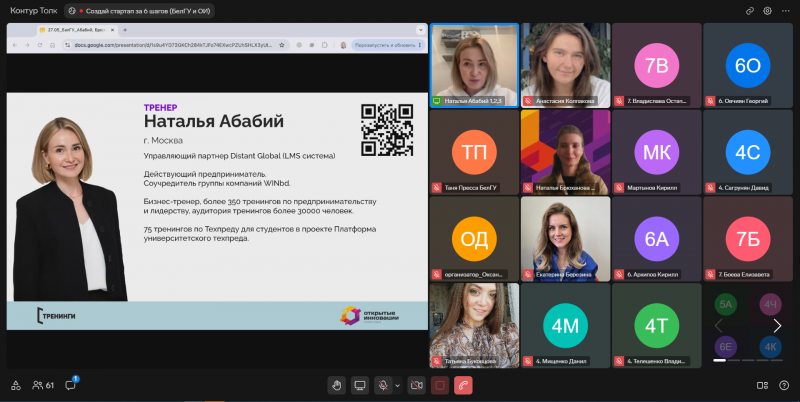Stop the recording with the red square
This screenshot has width=800, height=402.
coord(440,385)
